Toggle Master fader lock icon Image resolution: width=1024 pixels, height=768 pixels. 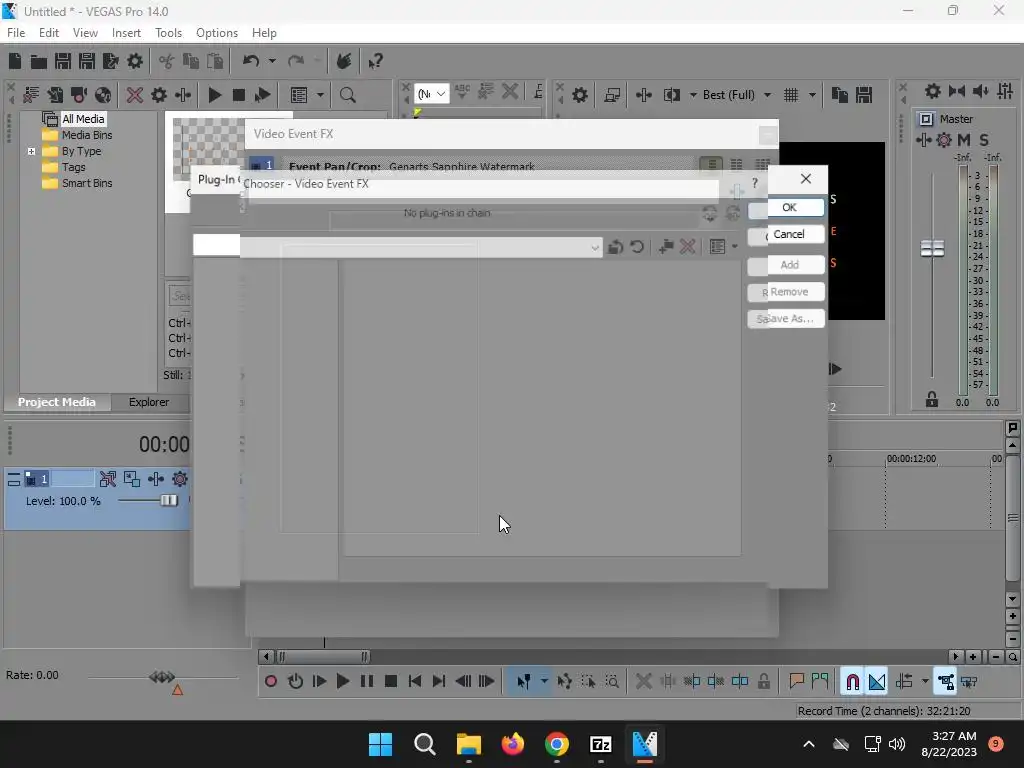(932, 400)
